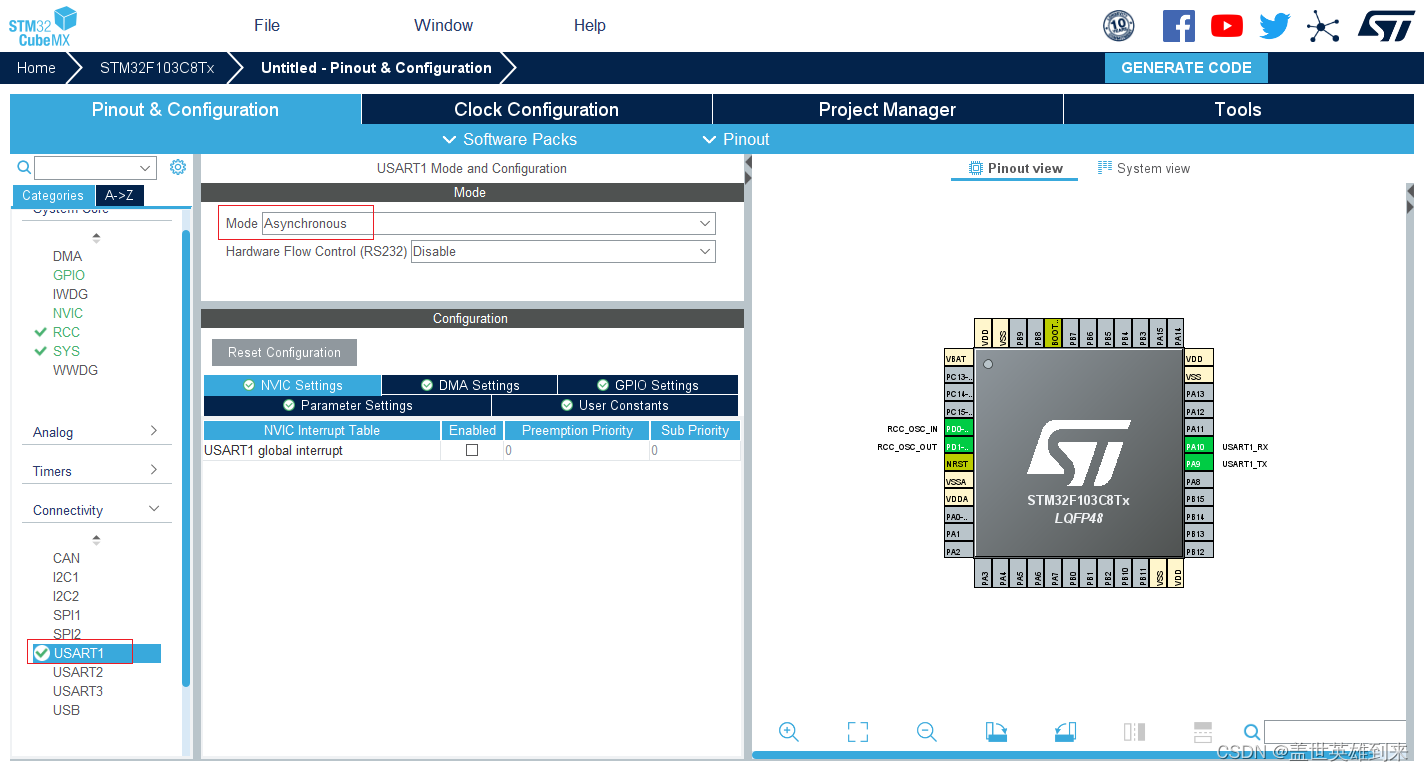
Task: Open the YouTube channel icon
Action: click(x=1226, y=25)
